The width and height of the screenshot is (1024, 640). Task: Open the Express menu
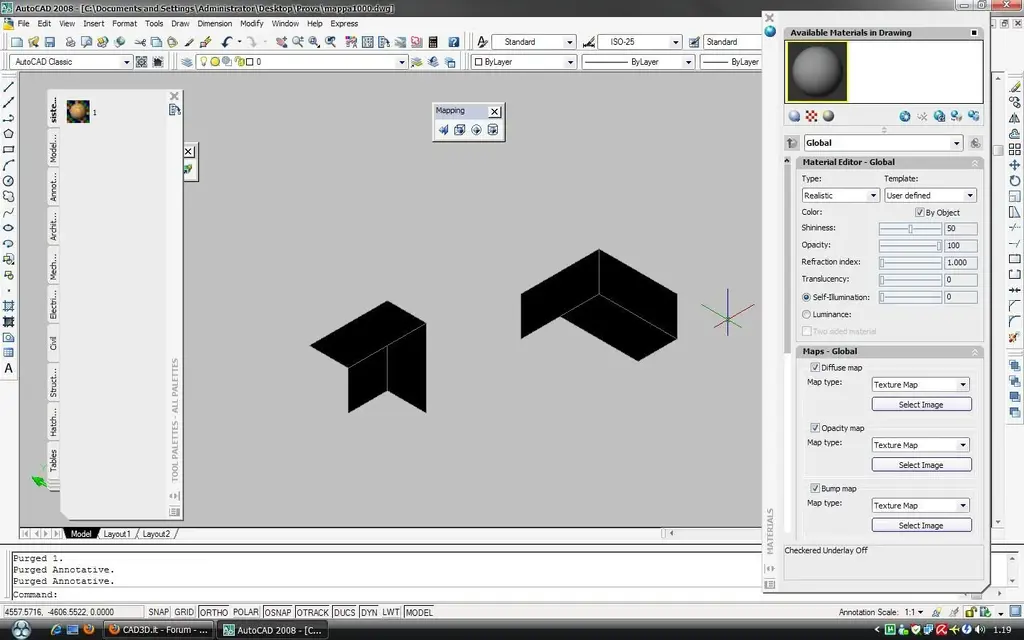(344, 24)
